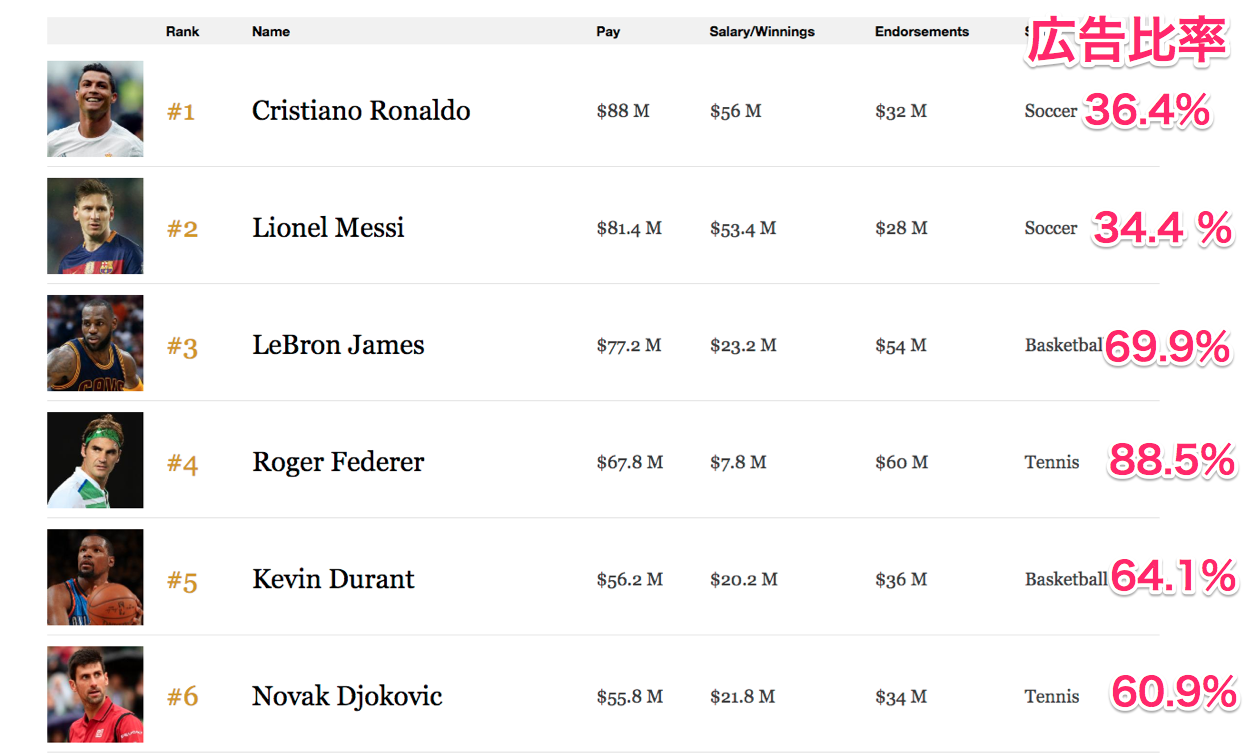Image resolution: width=1251 pixels, height=756 pixels.
Task: Open Kevin Durant's photo thumbnail
Action: (95, 577)
